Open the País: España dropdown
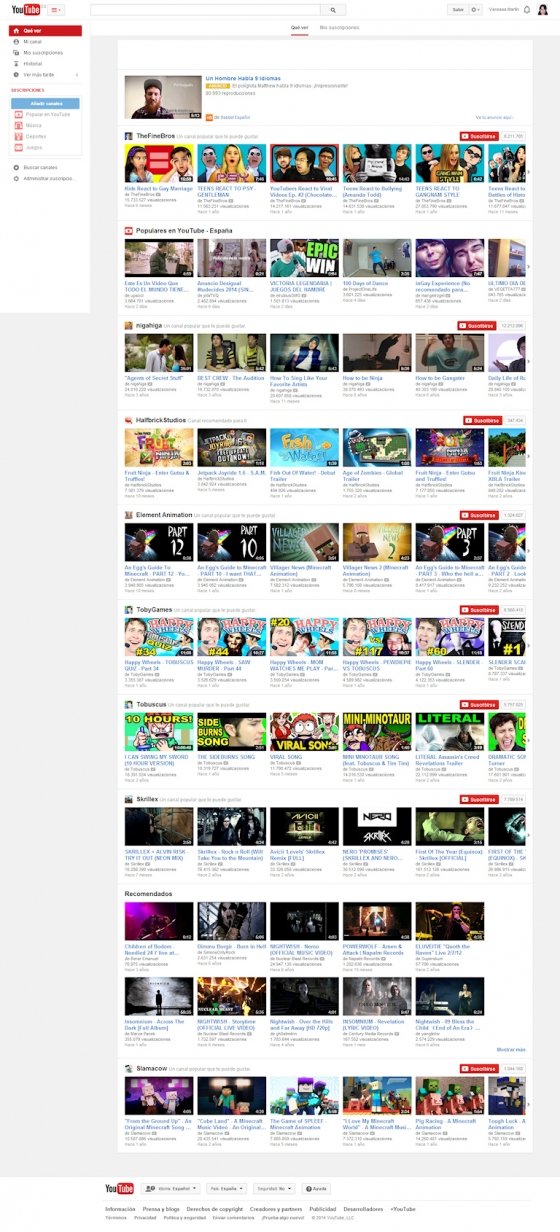 point(227,1188)
